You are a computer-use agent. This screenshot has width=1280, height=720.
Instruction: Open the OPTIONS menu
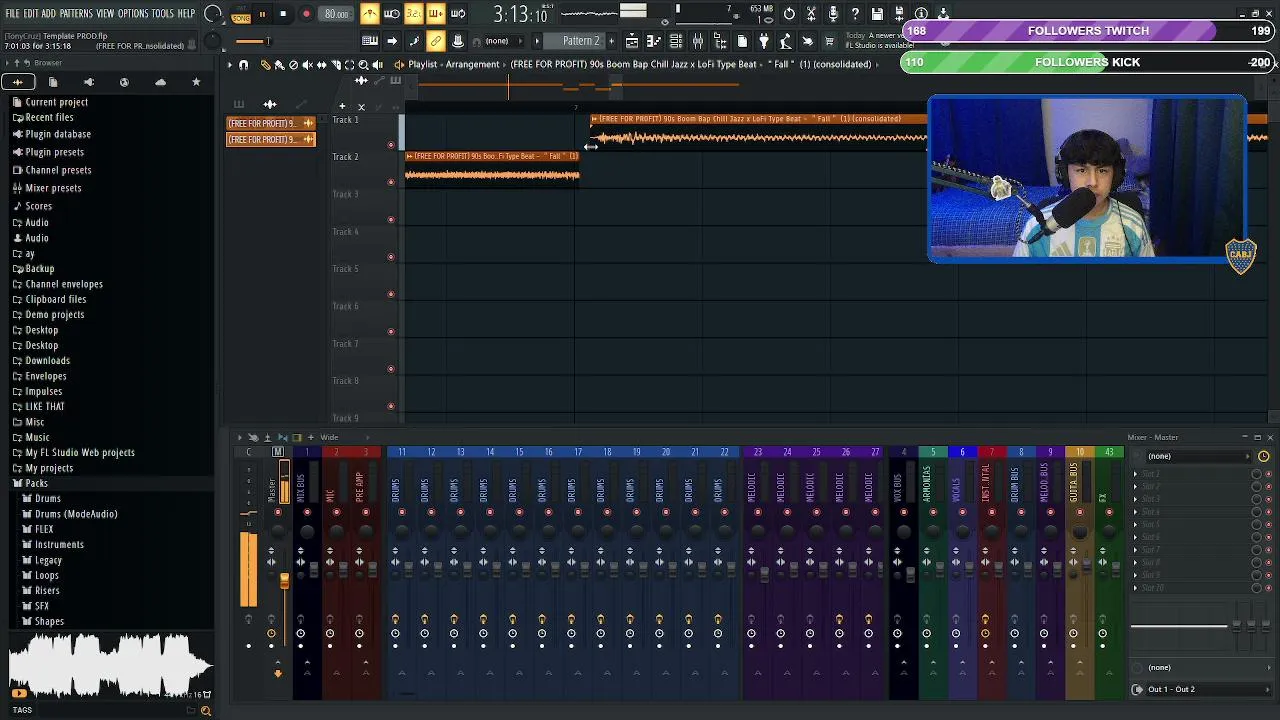(133, 14)
